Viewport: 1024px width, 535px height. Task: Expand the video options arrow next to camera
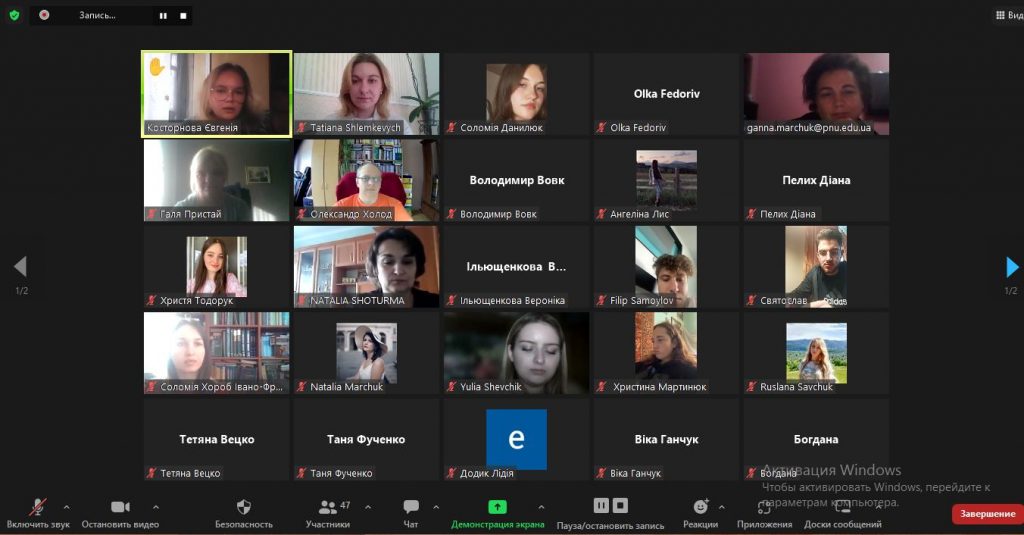pos(155,507)
